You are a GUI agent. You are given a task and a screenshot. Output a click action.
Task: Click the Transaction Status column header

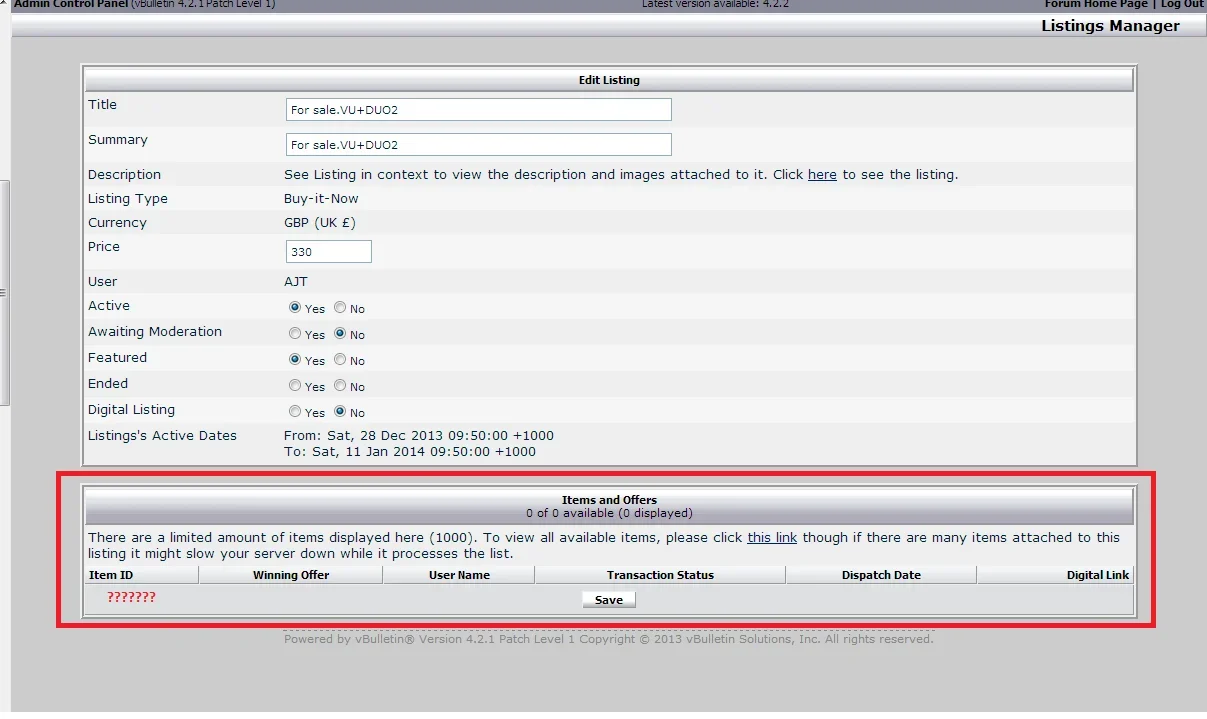click(x=660, y=575)
